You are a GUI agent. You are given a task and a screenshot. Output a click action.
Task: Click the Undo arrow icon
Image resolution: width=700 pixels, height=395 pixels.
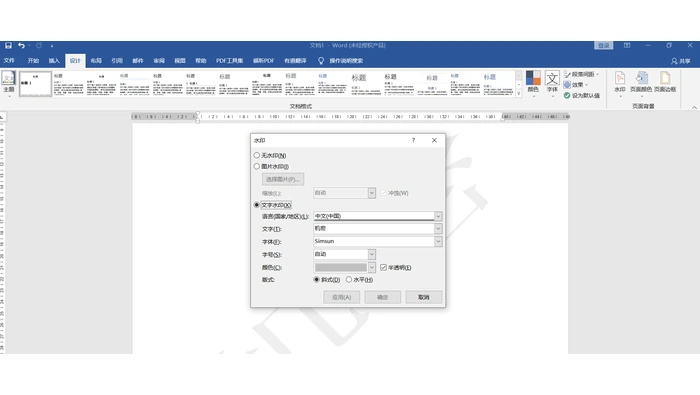click(x=21, y=46)
